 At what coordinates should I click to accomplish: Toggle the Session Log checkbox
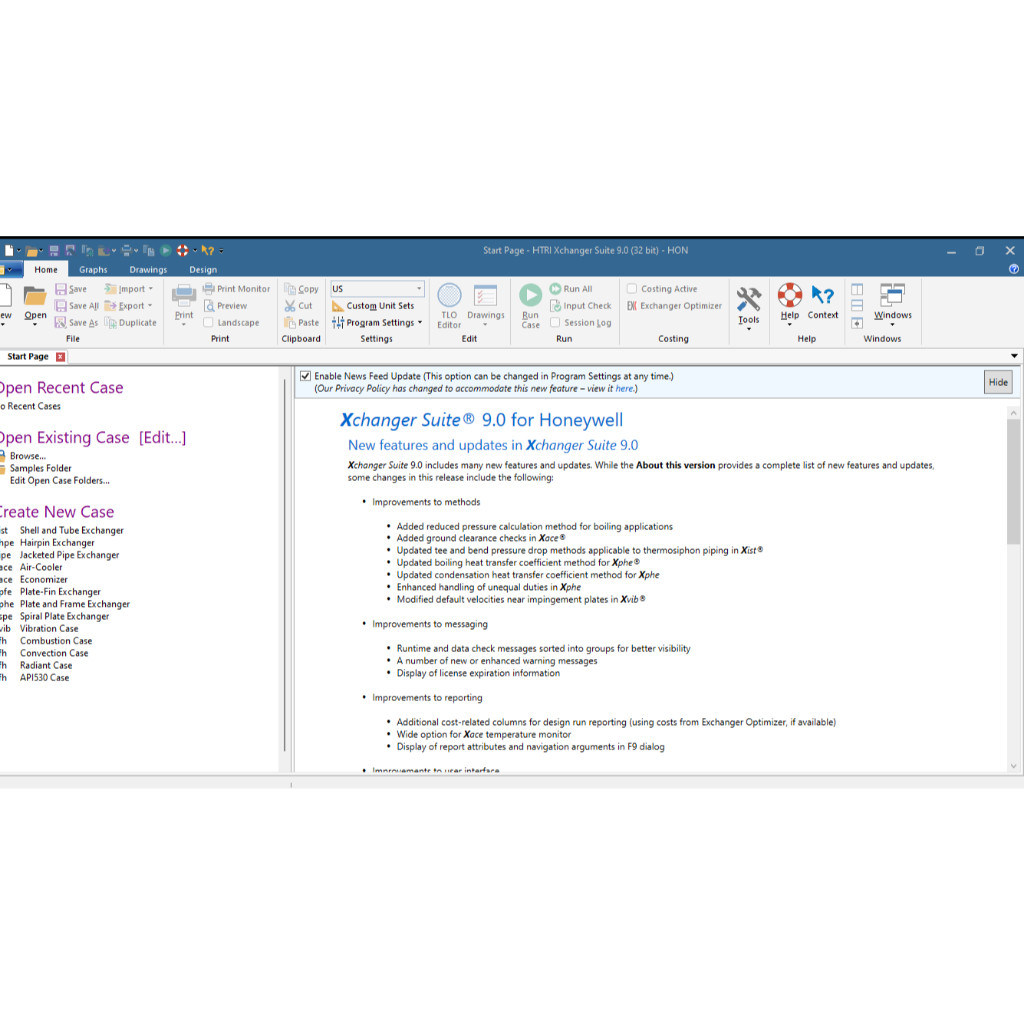pyautogui.click(x=555, y=323)
